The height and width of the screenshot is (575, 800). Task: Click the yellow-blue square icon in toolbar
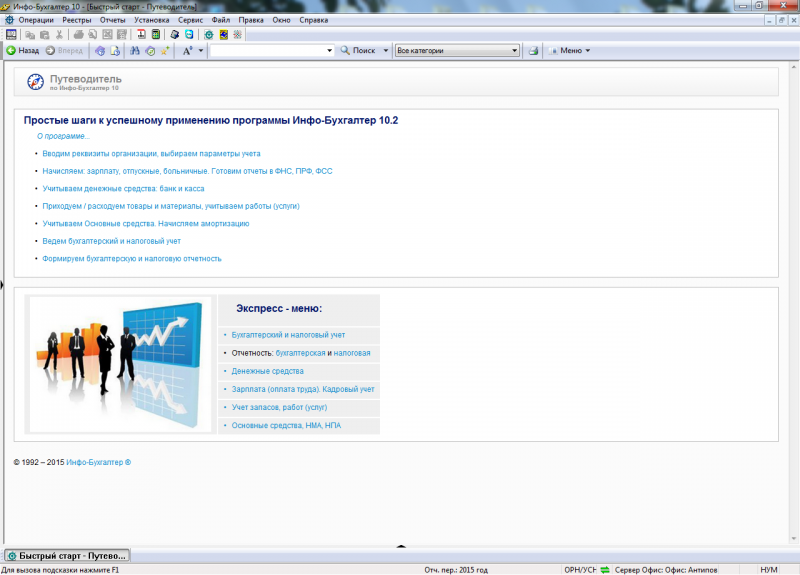coord(223,35)
